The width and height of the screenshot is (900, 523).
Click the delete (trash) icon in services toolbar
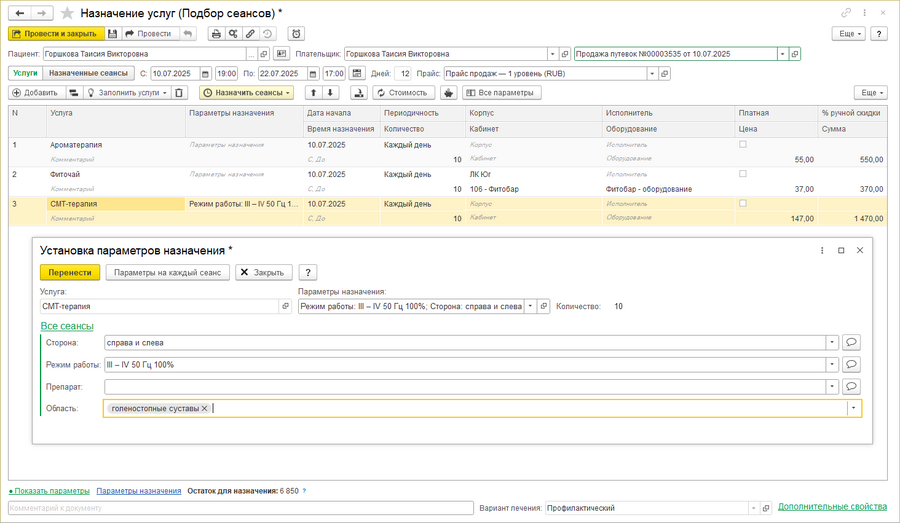click(x=179, y=93)
